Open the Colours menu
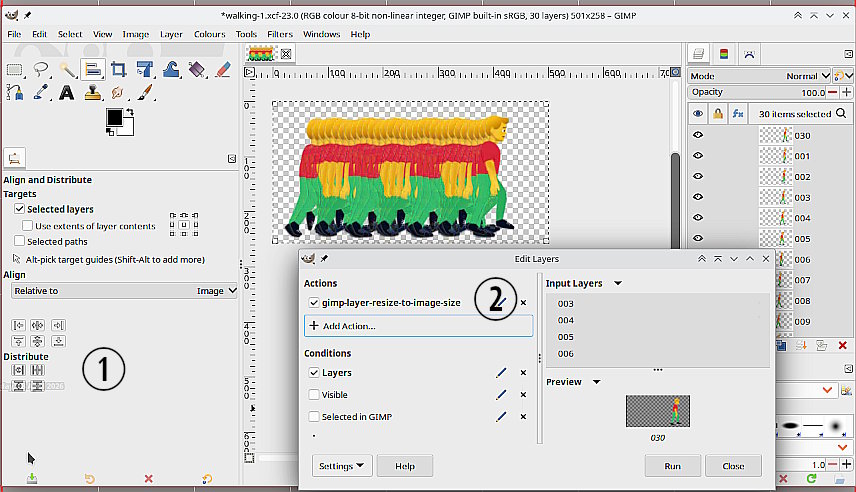This screenshot has width=856, height=492. click(x=209, y=34)
